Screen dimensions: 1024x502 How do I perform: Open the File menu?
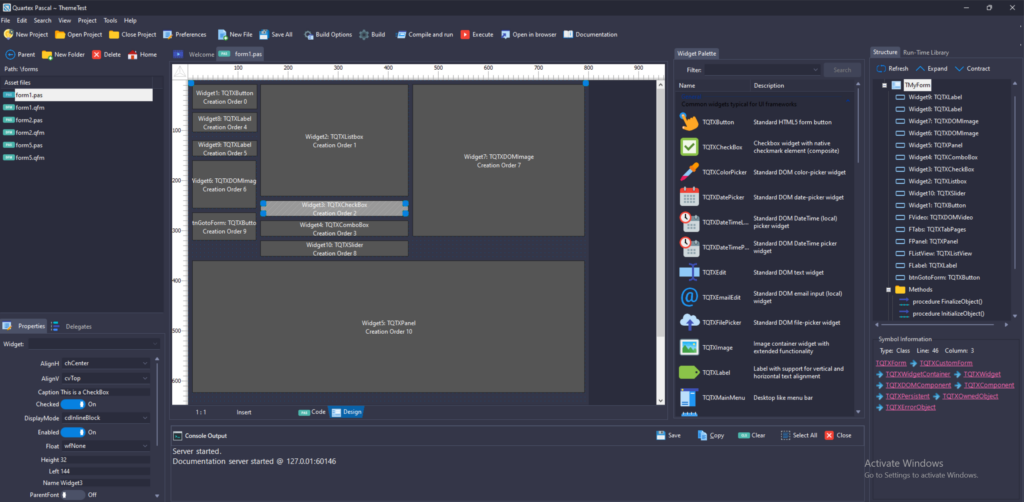[x=5, y=21]
